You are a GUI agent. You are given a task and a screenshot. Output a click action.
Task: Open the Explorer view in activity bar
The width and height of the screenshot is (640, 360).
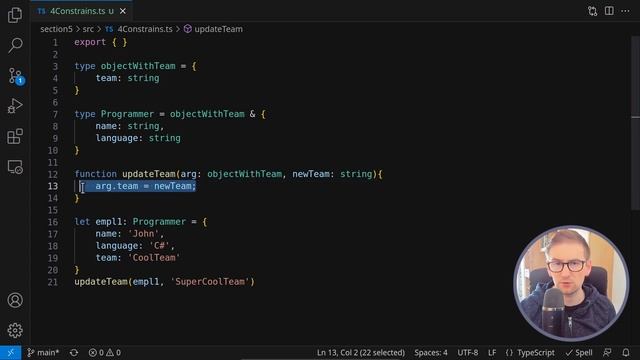15,15
